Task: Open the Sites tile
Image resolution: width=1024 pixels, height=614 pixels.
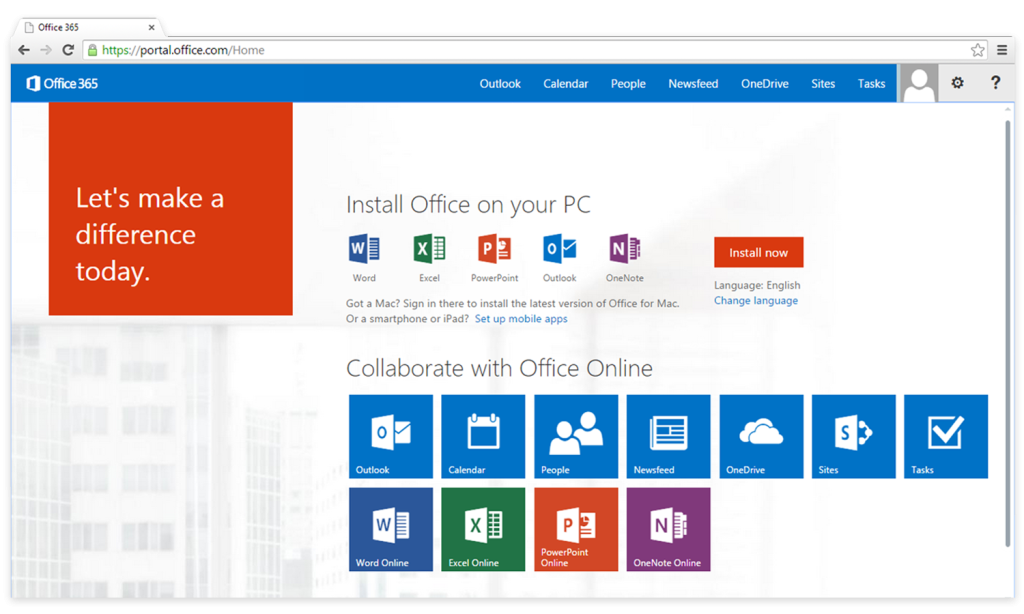Action: click(854, 436)
